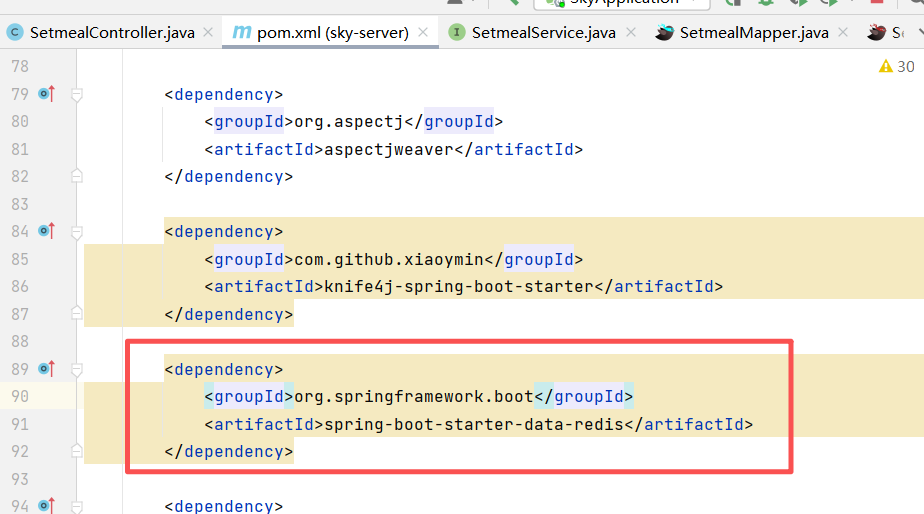Collapse the dependency block at line 94

pos(77,506)
